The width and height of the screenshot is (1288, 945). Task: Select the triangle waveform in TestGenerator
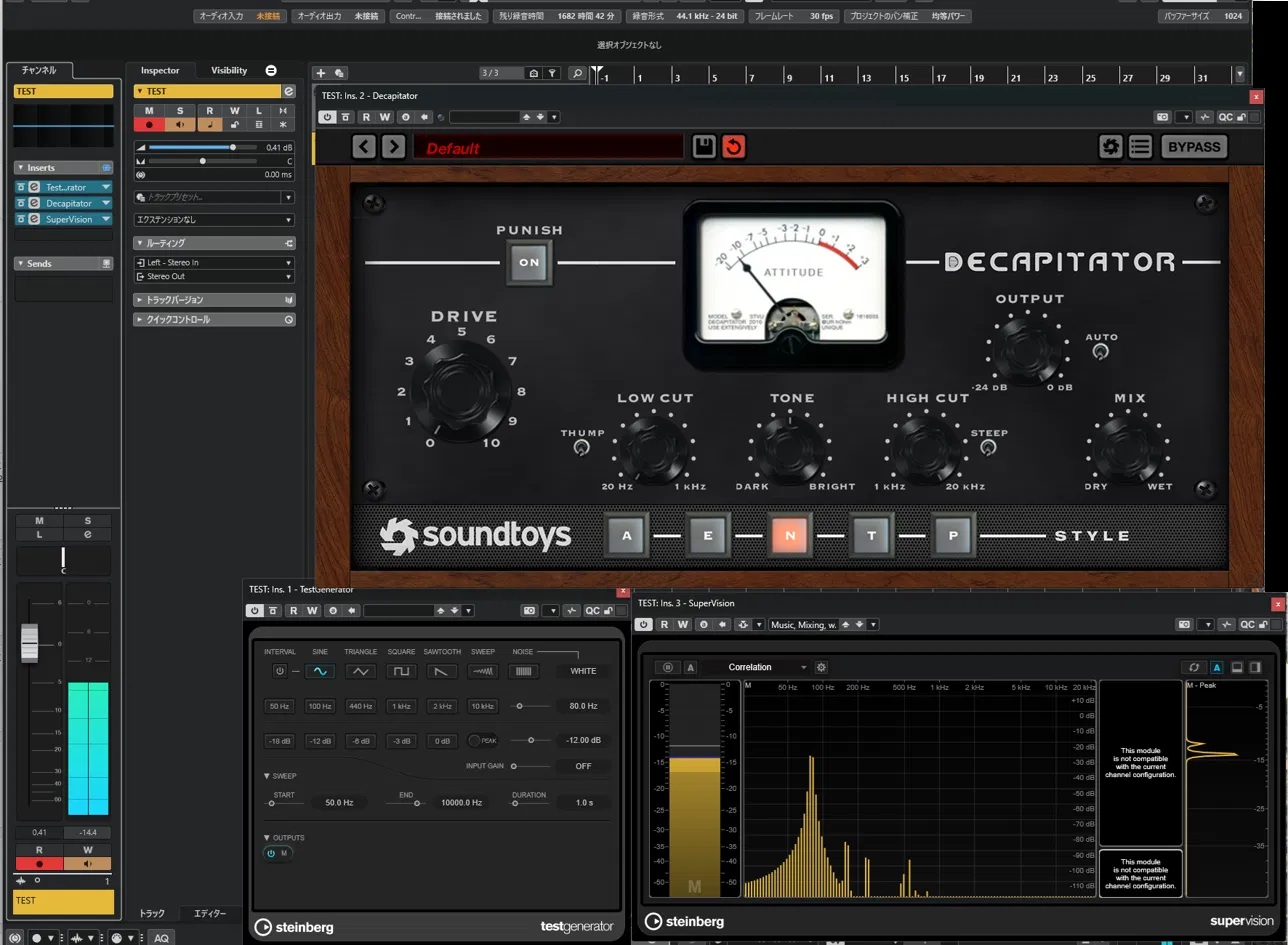coord(360,671)
